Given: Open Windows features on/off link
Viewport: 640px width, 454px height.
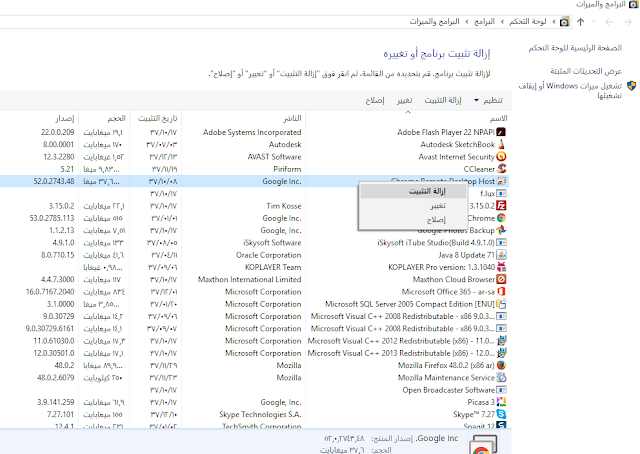Looking at the screenshot, I should (x=570, y=90).
